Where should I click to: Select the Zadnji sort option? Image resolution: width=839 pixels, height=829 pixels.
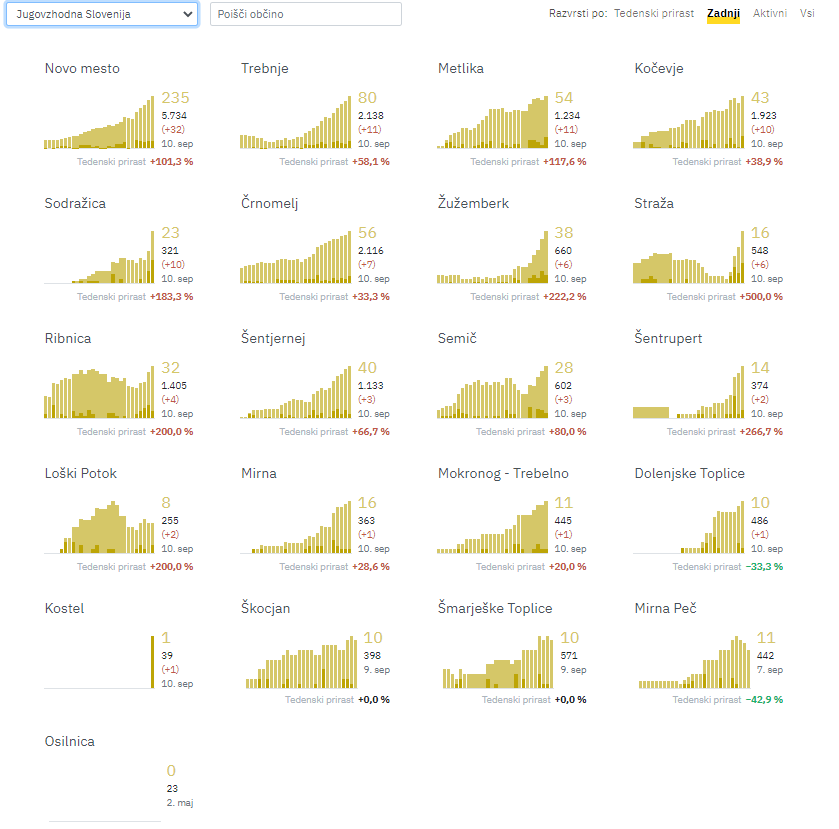coord(723,13)
